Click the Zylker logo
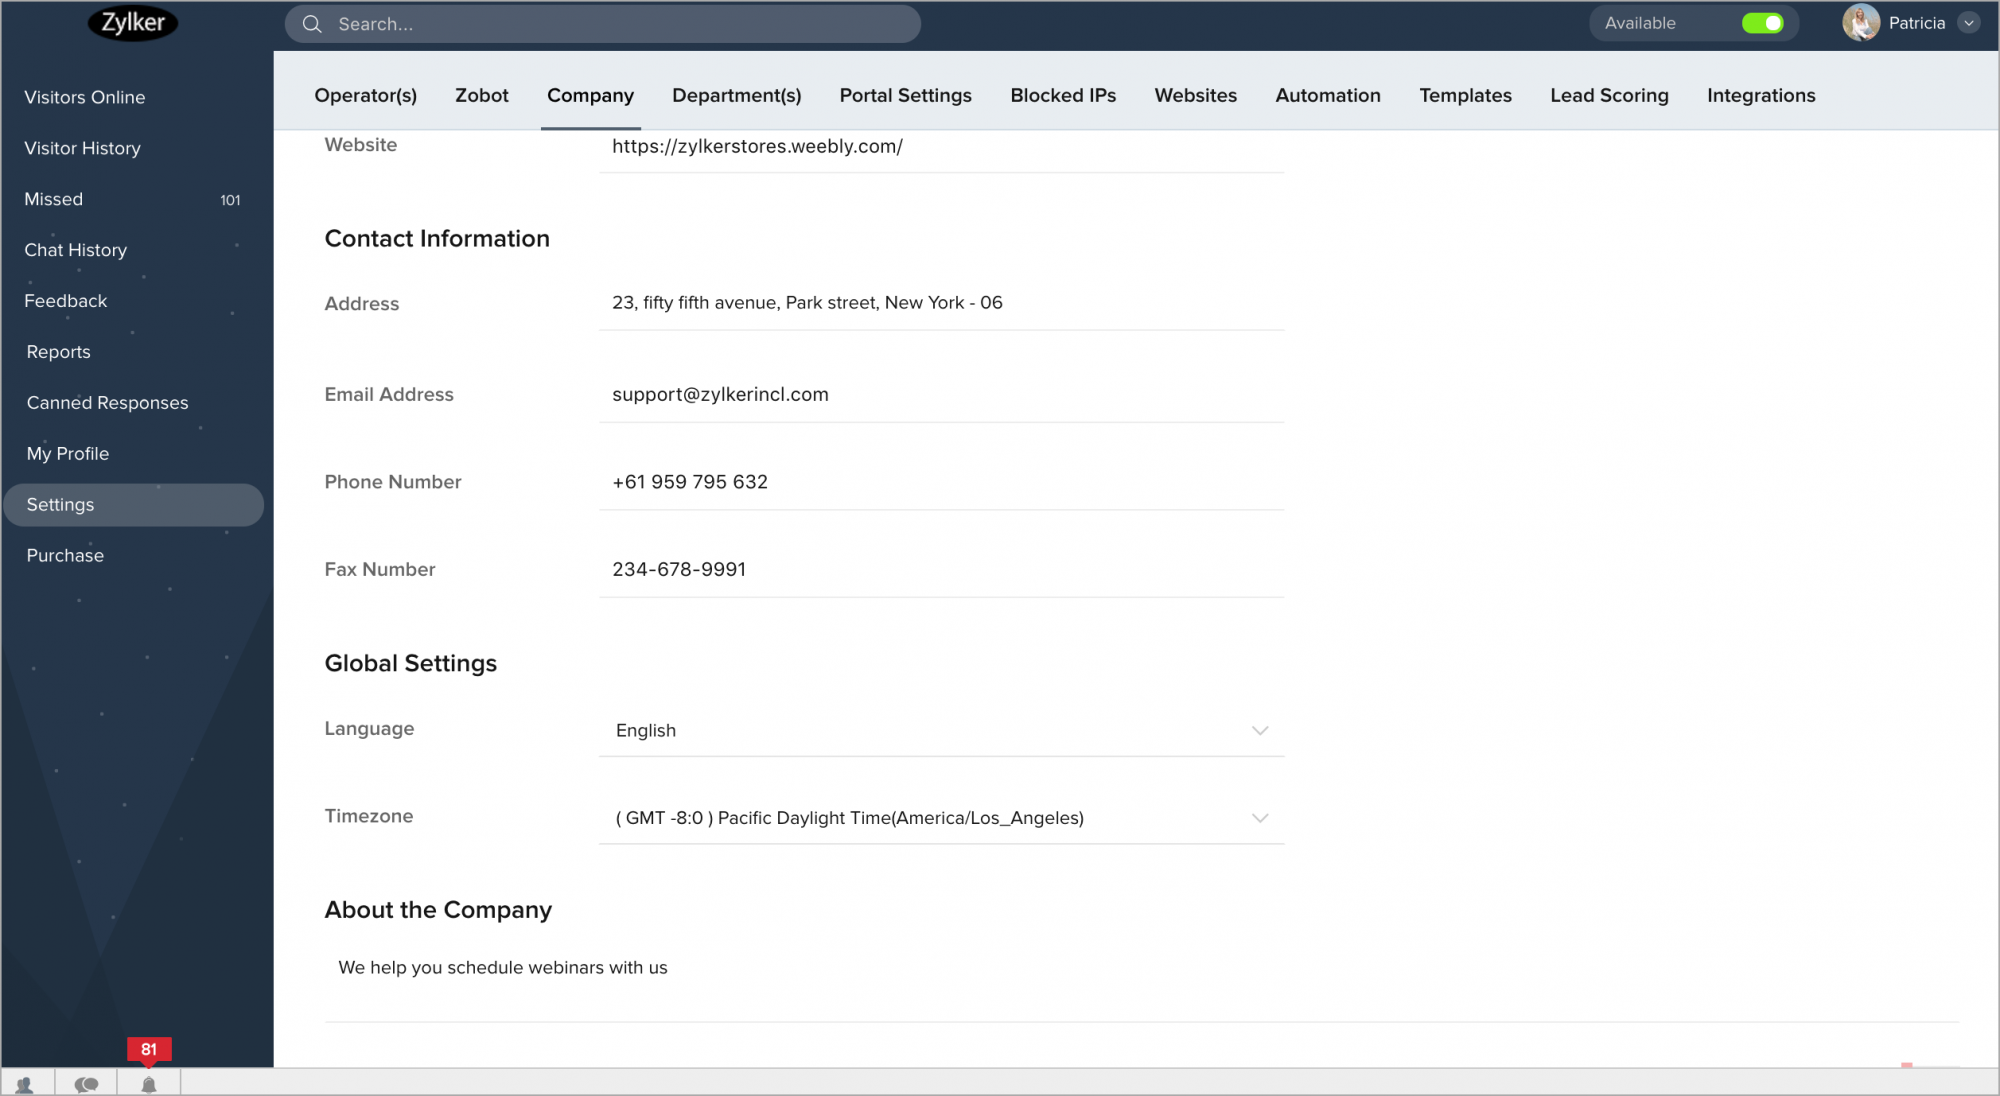This screenshot has width=2000, height=1096. tap(133, 23)
